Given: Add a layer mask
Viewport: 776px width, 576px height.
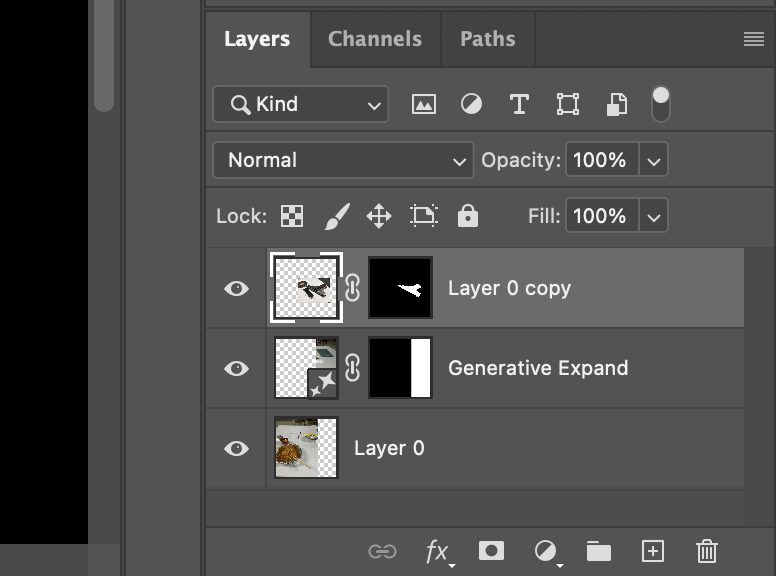Looking at the screenshot, I should coord(491,551).
